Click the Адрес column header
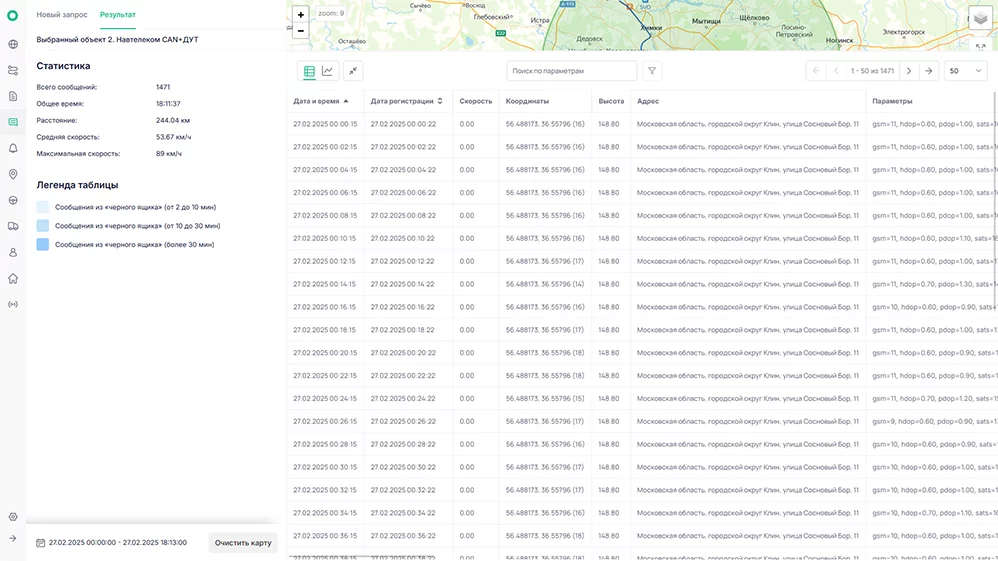998x561 pixels. tap(648, 101)
